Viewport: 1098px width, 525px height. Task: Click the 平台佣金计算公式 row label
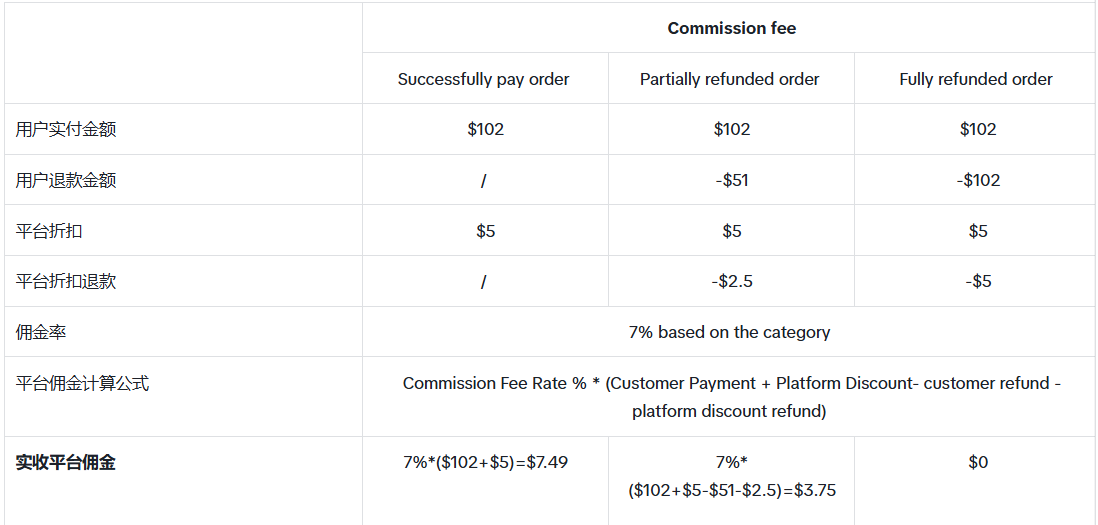83,383
